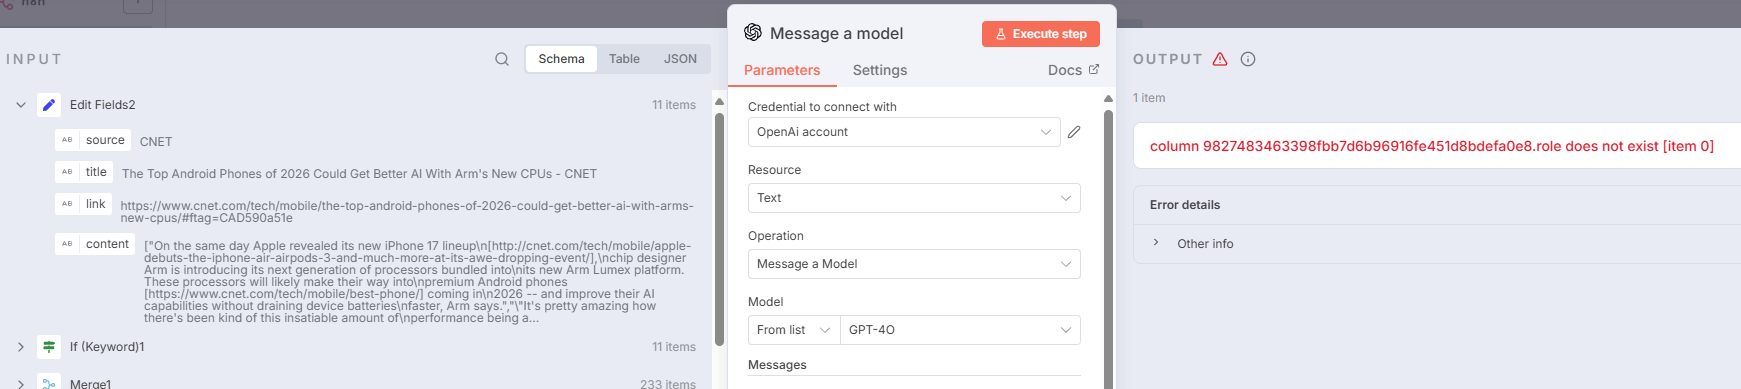Click the search icon in the Input panel
The image size is (1741, 389).
click(x=502, y=59)
